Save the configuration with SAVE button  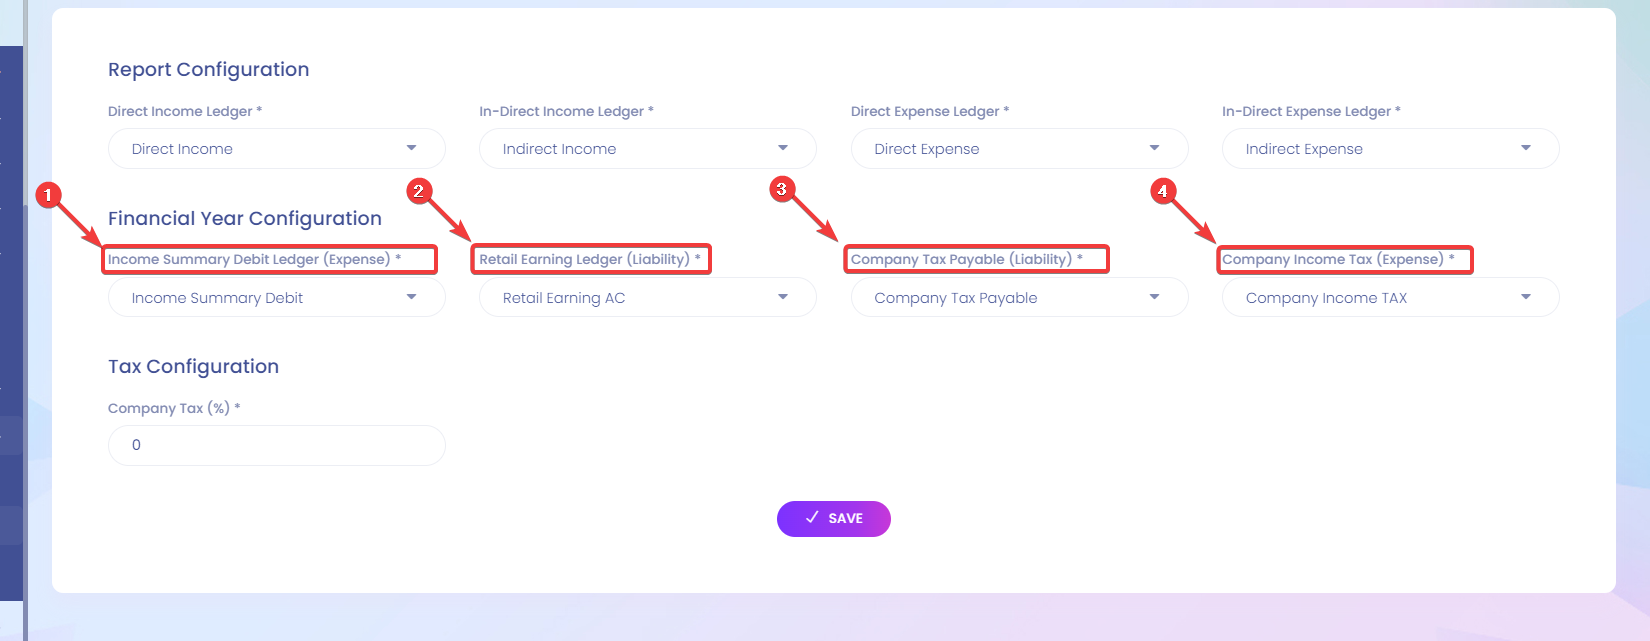[834, 519]
